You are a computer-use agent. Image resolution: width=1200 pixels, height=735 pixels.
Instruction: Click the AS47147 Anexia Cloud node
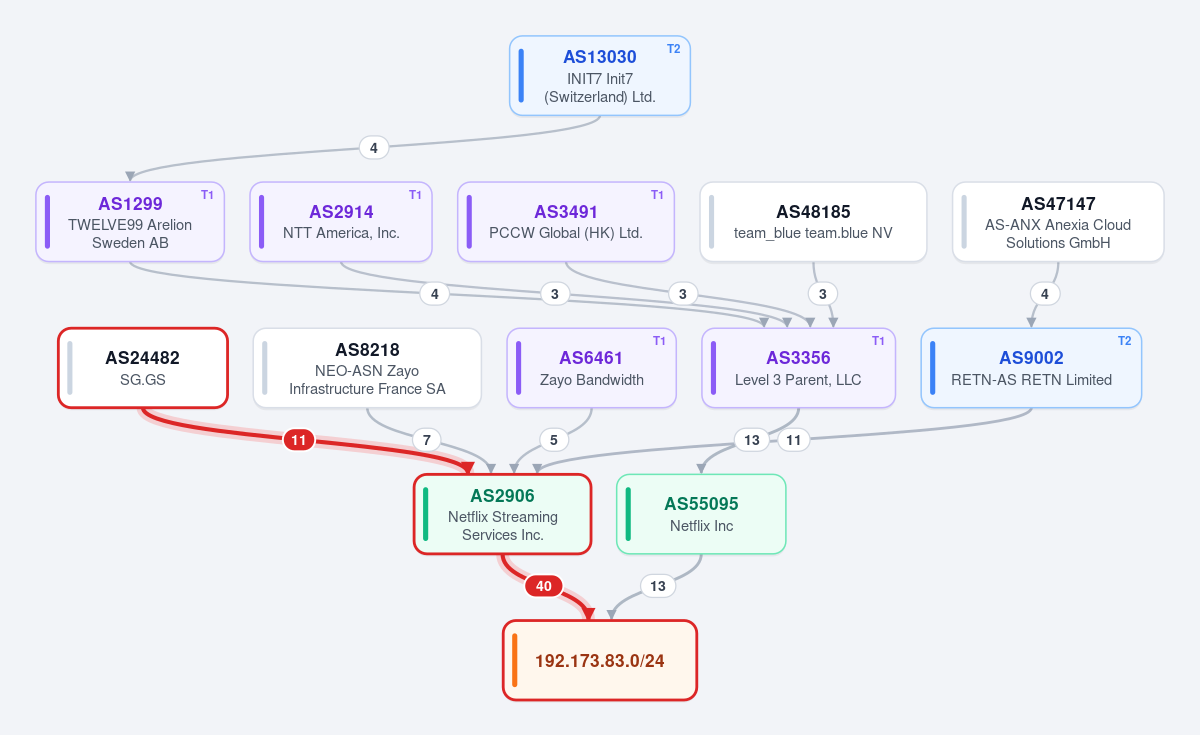pyautogui.click(x=1058, y=222)
